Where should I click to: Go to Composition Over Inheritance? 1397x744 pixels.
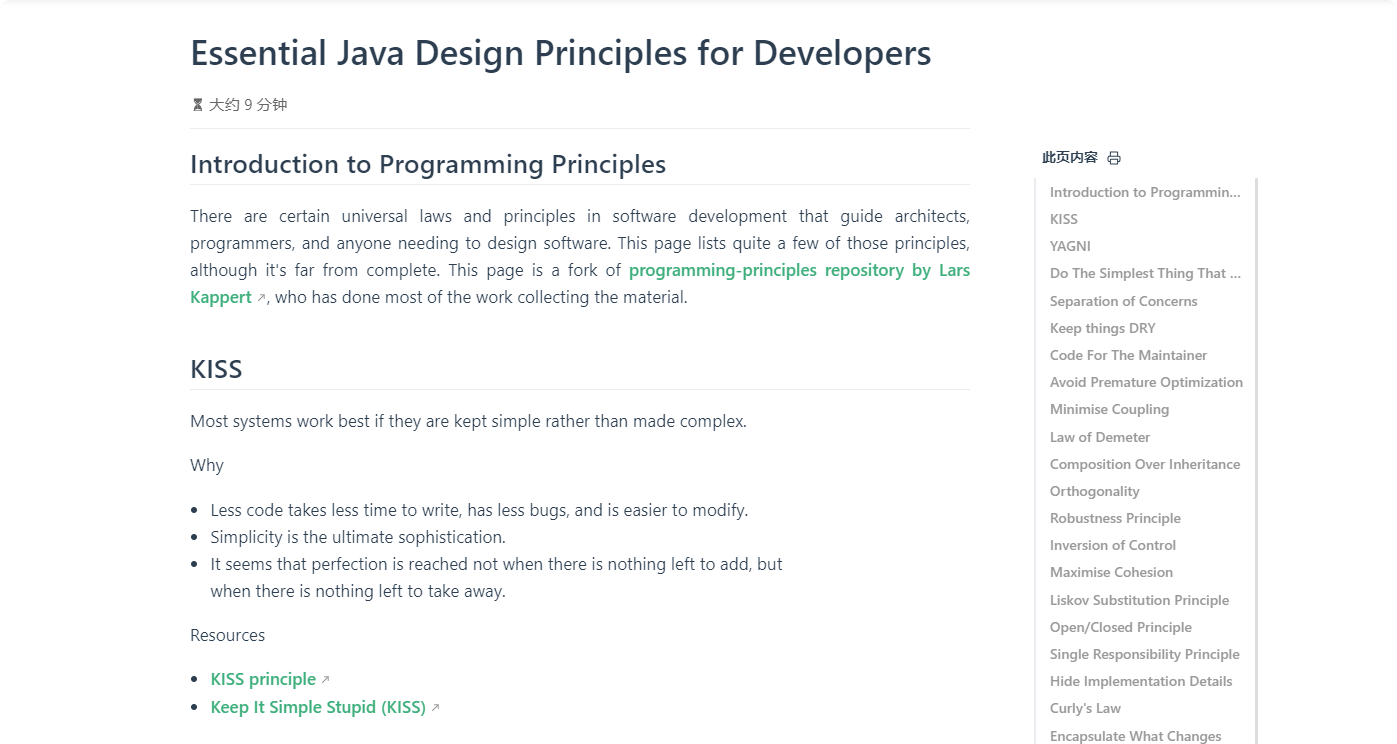point(1145,464)
